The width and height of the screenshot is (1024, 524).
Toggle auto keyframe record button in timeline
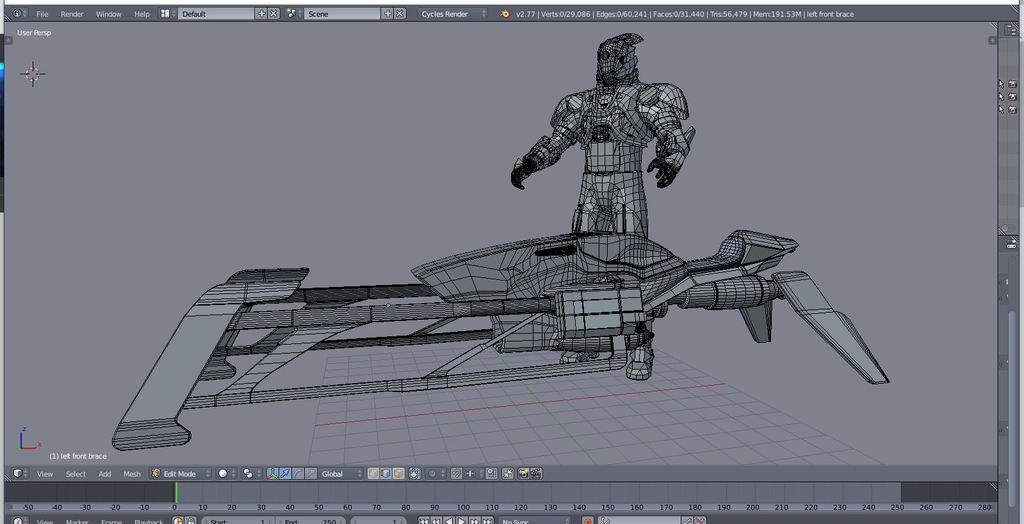click(587, 521)
